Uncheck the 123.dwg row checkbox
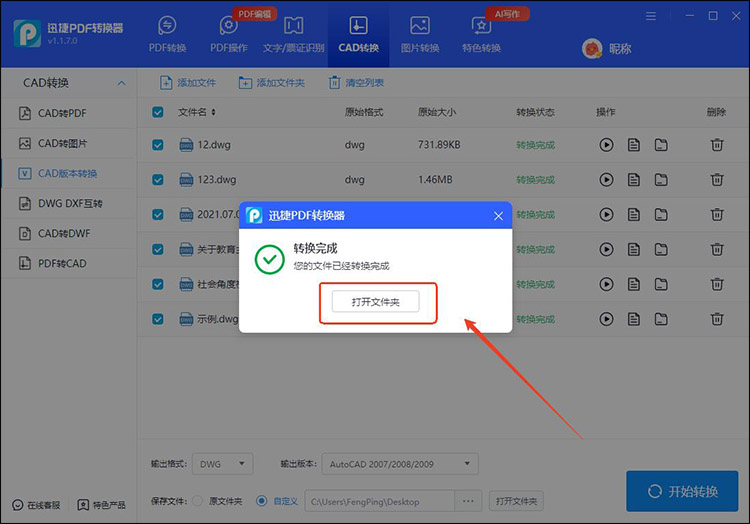This screenshot has height=524, width=750. [x=158, y=180]
